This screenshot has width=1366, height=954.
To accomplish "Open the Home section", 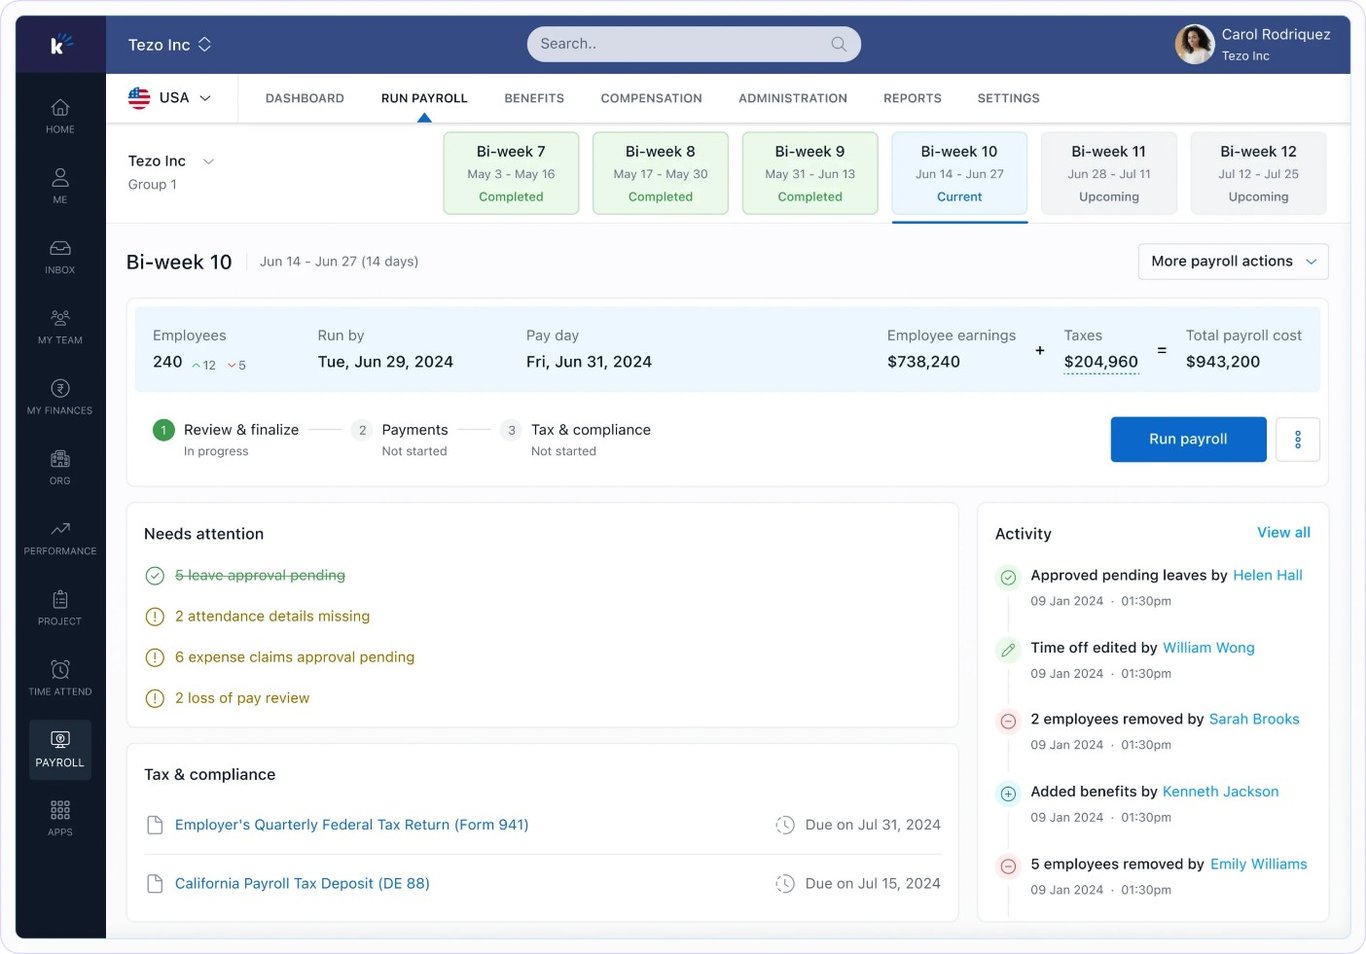I will (59, 115).
